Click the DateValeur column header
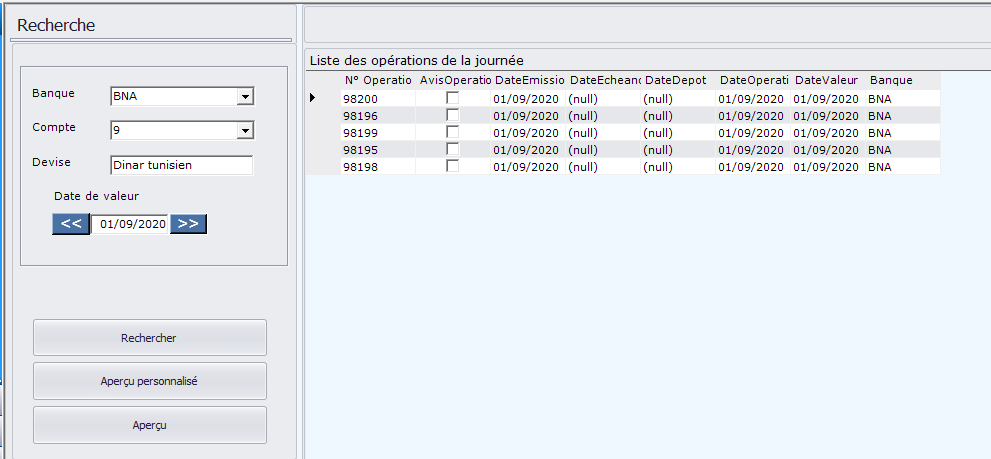 (826, 80)
